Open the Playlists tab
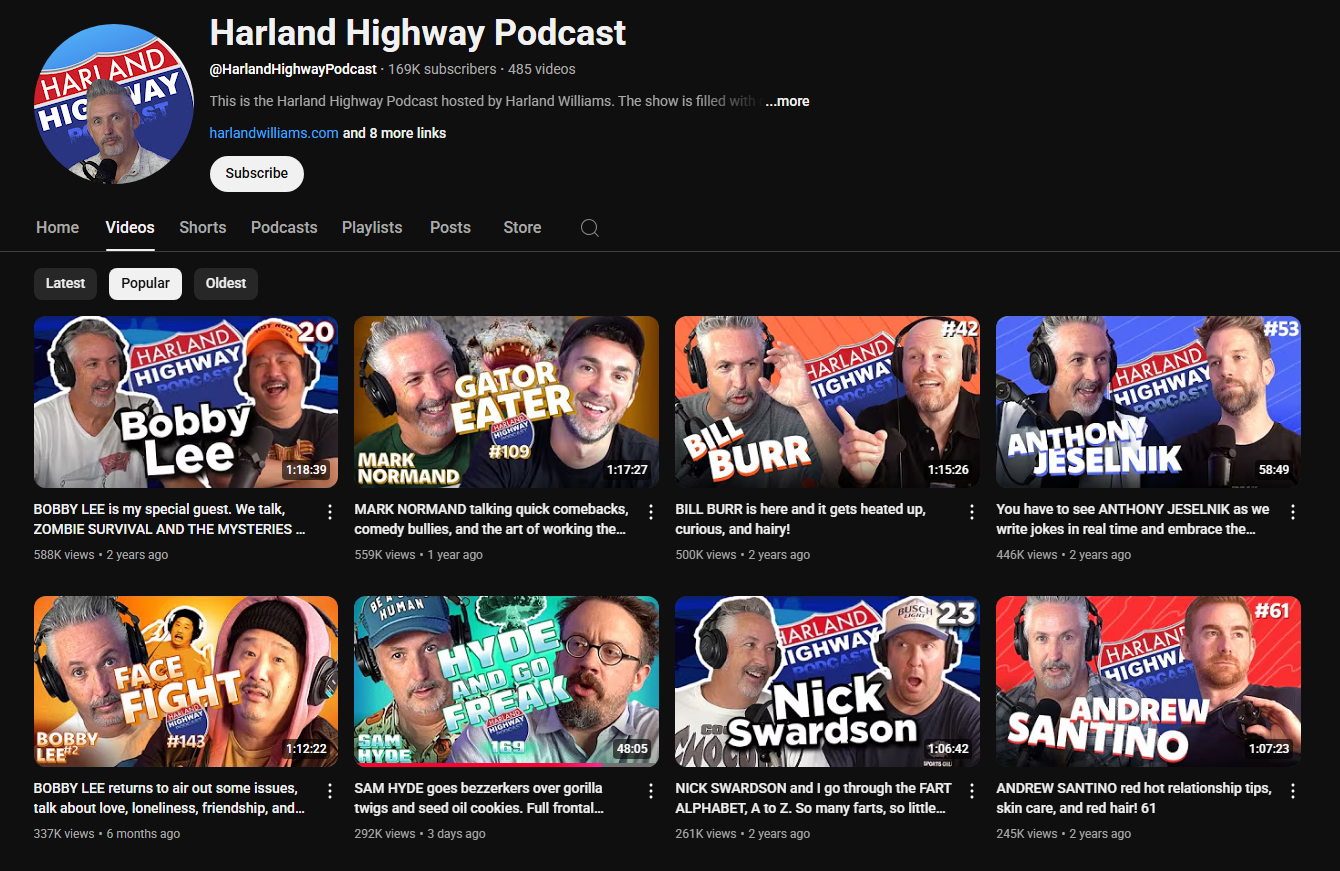Viewport: 1340px width, 871px height. (x=372, y=227)
